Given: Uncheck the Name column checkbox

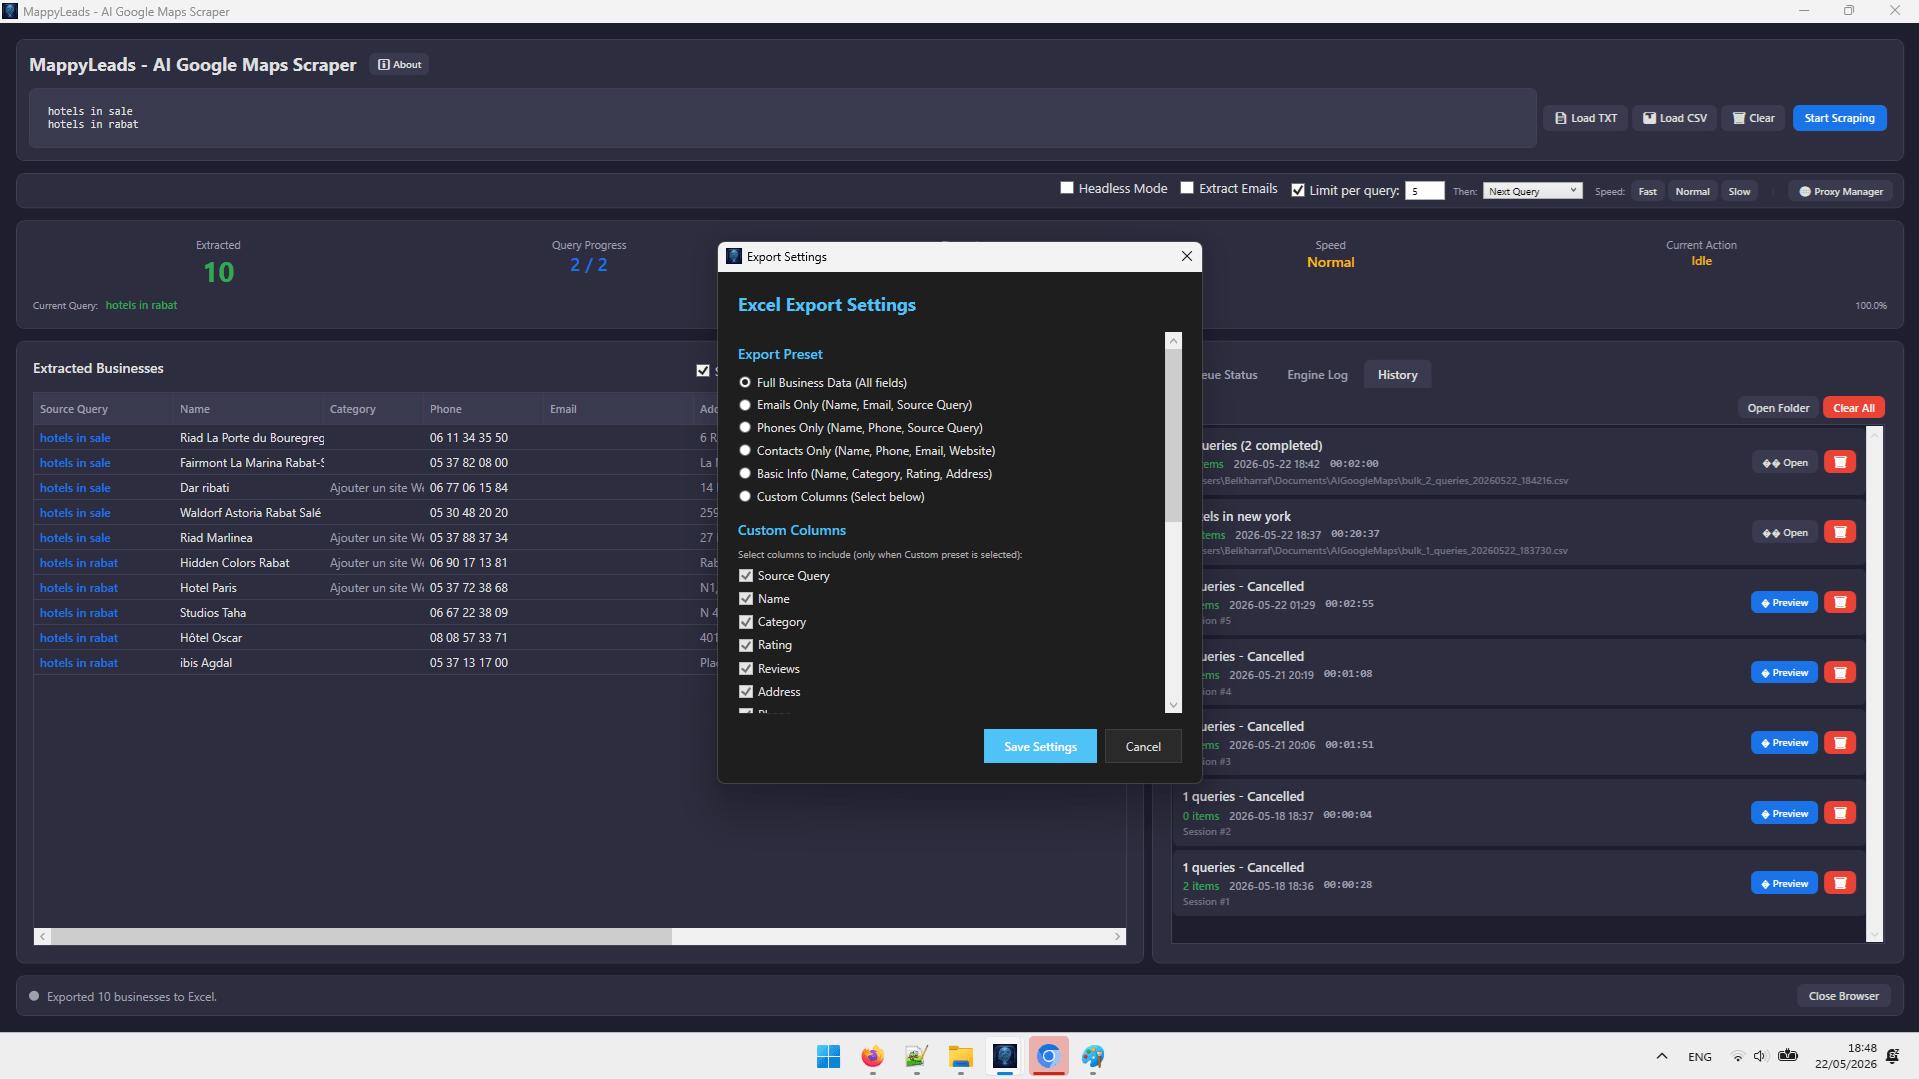Looking at the screenshot, I should tap(745, 599).
